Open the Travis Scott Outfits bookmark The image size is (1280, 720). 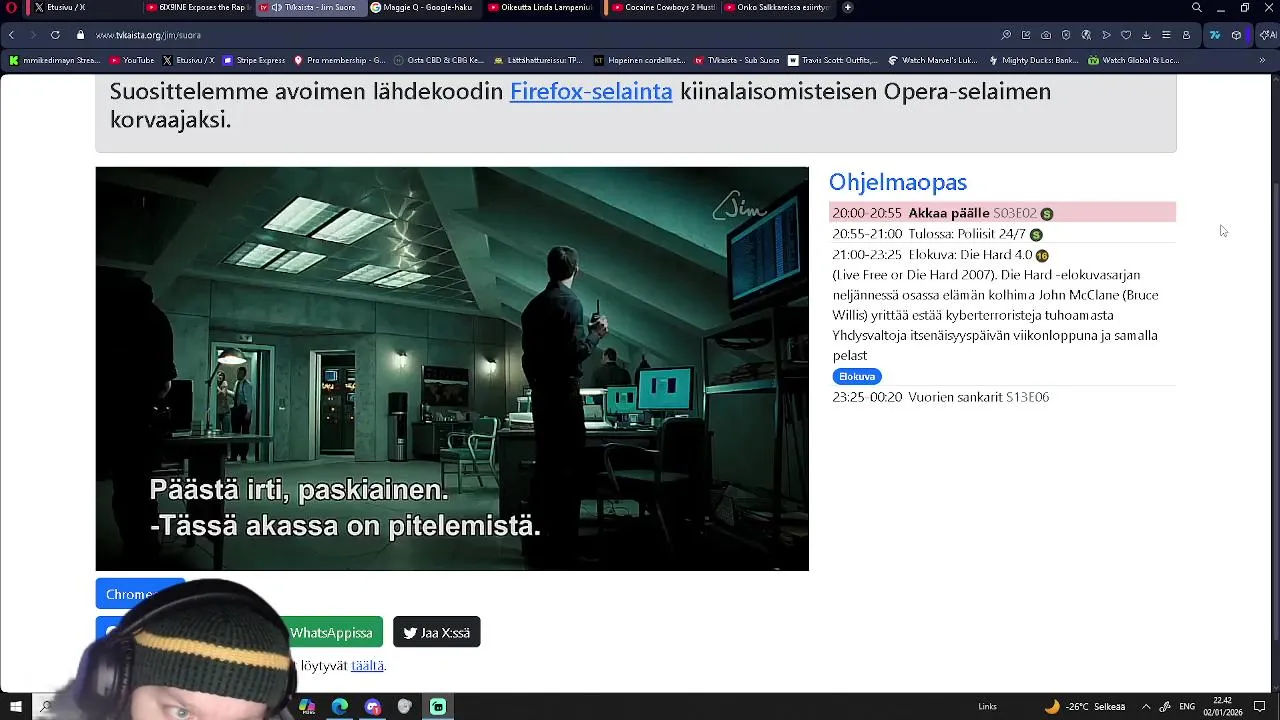click(832, 60)
